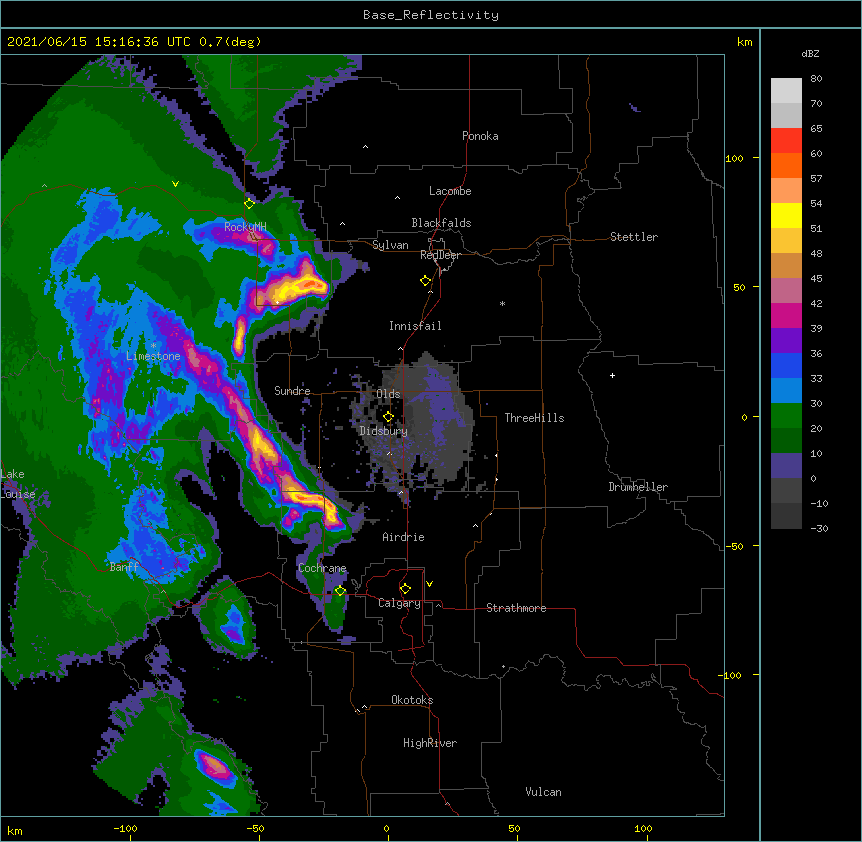The height and width of the screenshot is (842, 862).
Task: Click the Airdrie city label
Action: (403, 537)
